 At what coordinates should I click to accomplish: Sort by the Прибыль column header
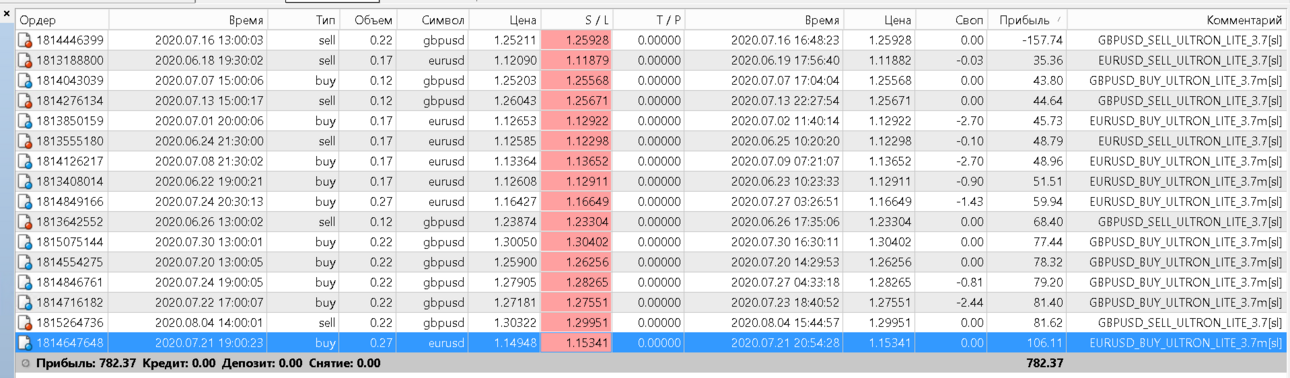[1027, 20]
